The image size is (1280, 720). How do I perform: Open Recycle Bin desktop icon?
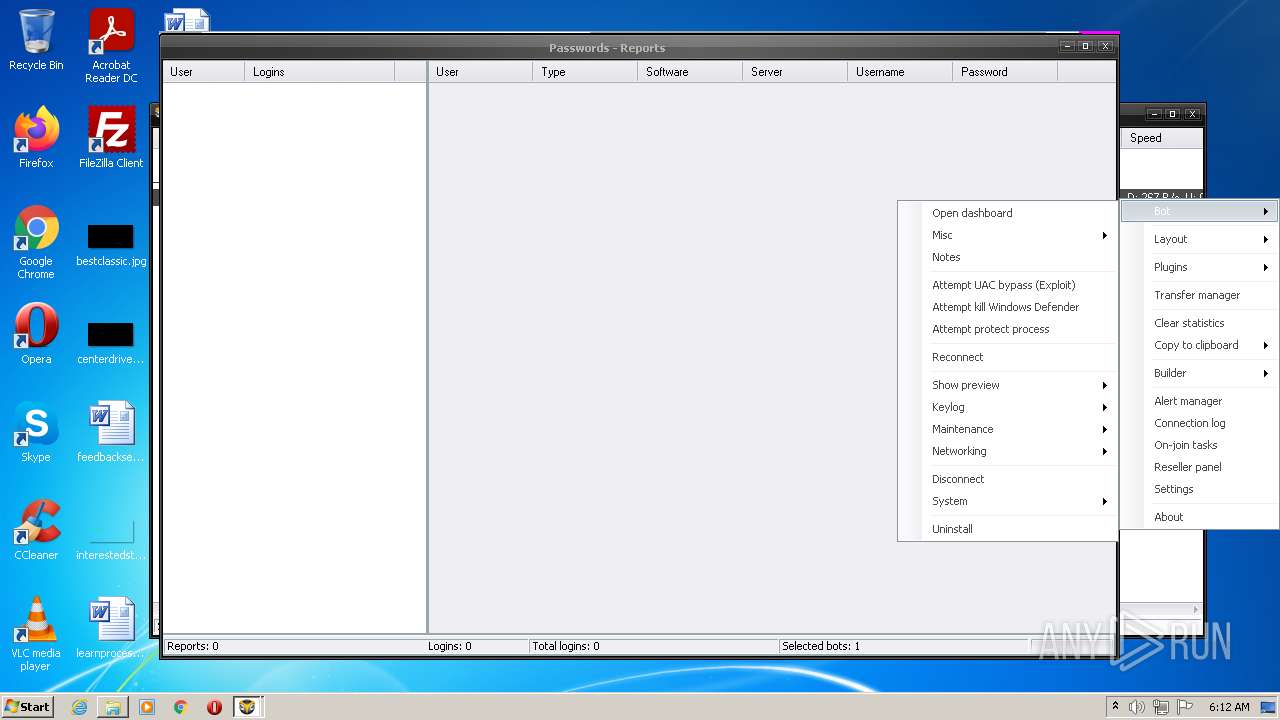pos(36,40)
